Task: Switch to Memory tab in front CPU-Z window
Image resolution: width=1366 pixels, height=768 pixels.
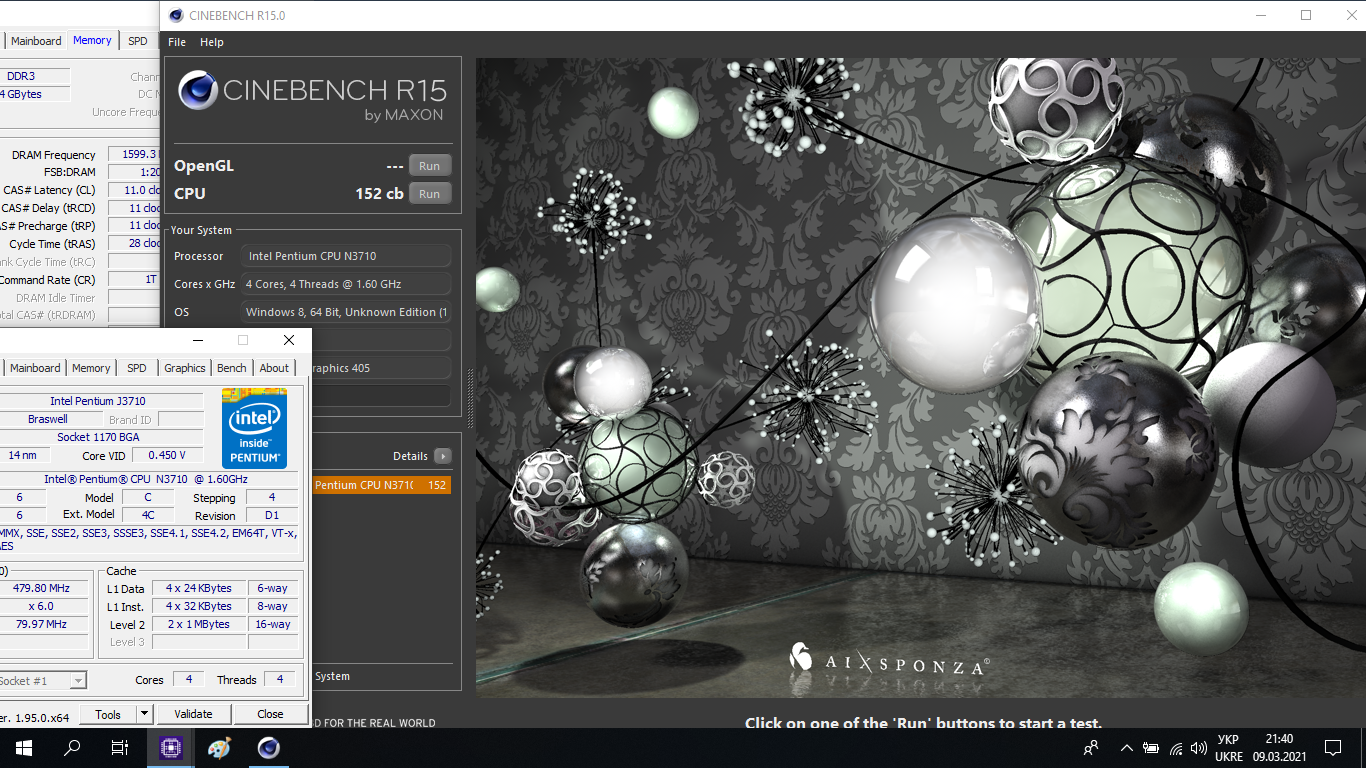Action: click(91, 368)
